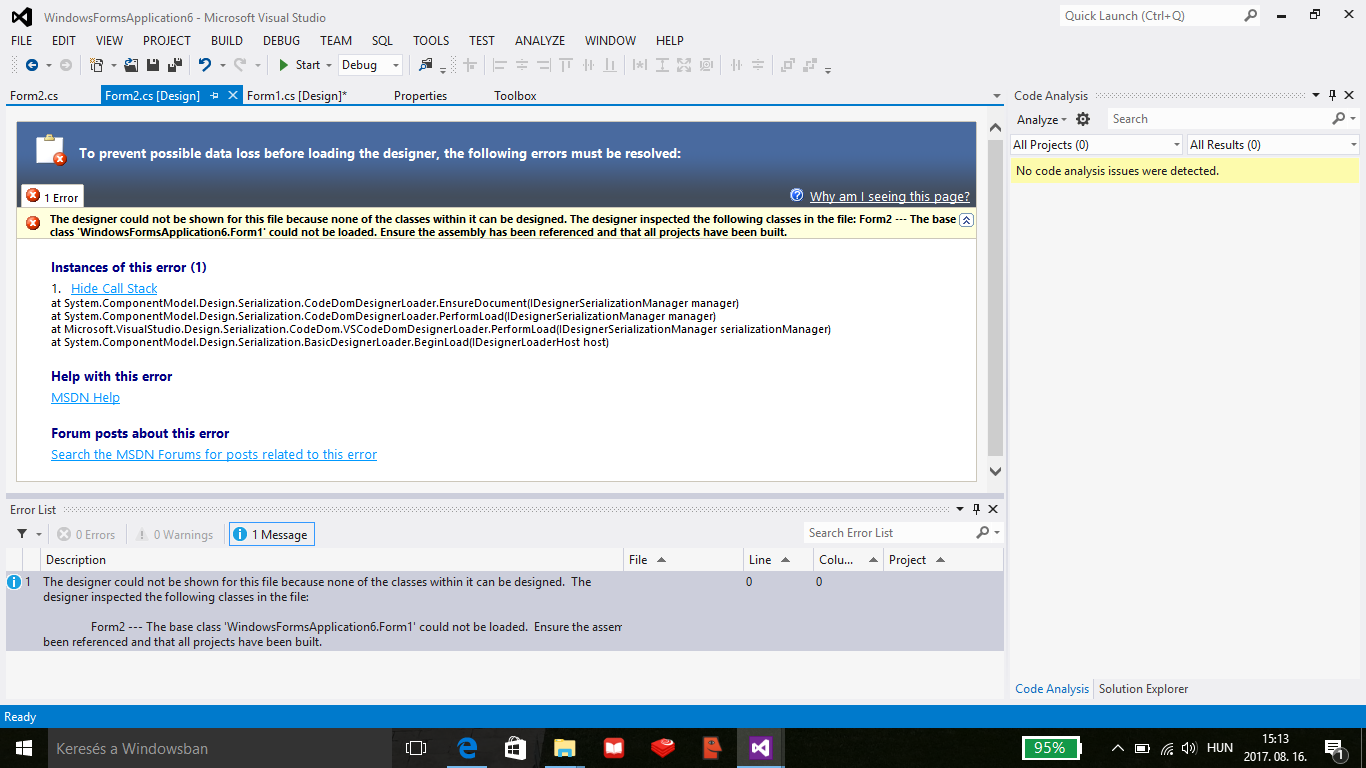Open the ANALYZE menu
This screenshot has width=1366, height=768.
(x=540, y=41)
